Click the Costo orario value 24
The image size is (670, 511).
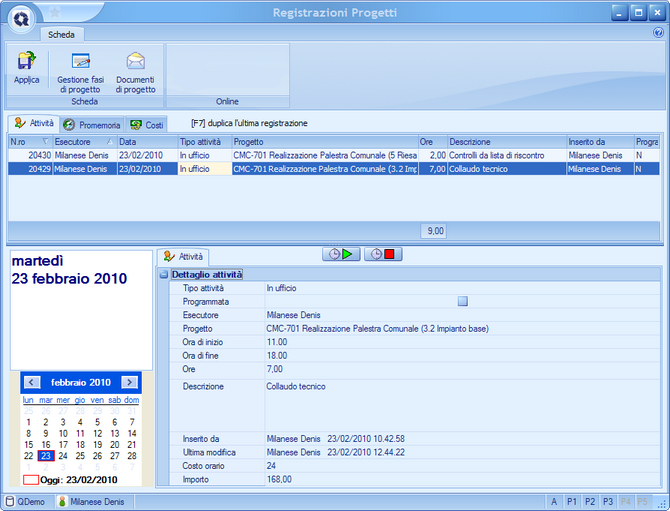click(463, 466)
